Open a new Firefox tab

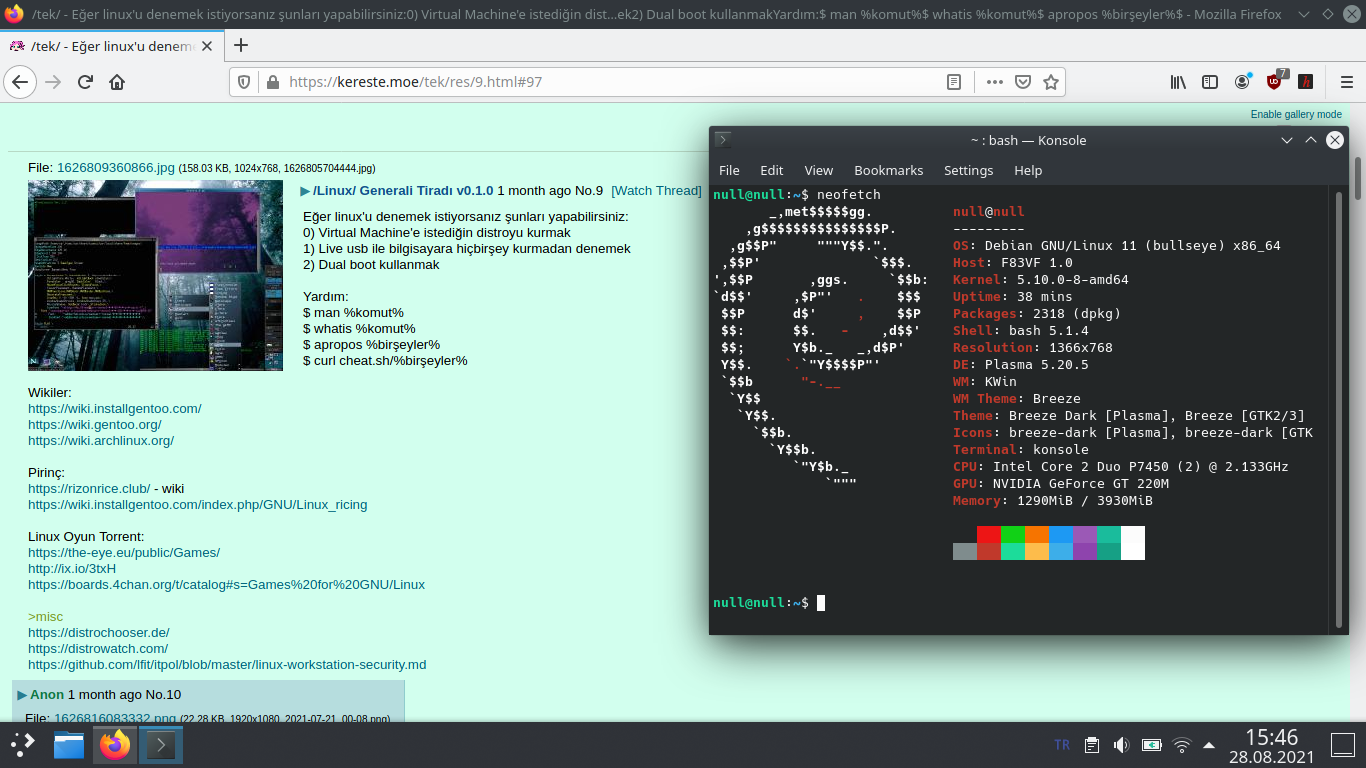(240, 45)
